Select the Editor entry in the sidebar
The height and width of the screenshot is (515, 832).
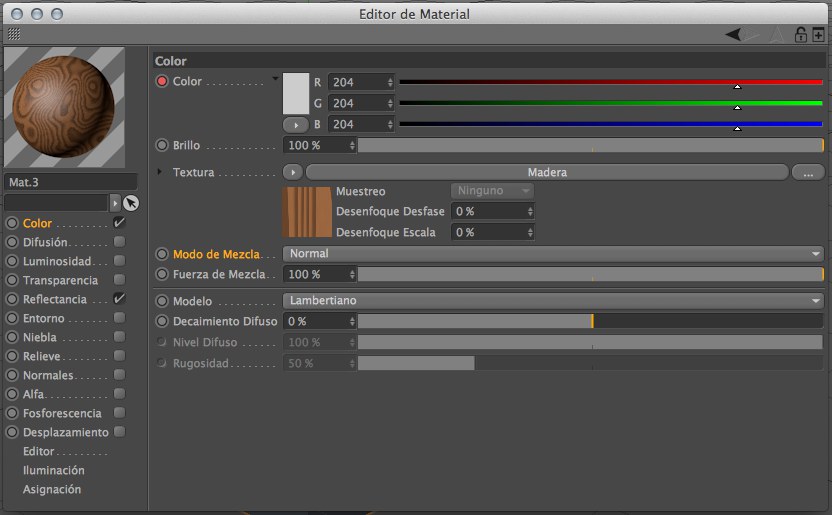(x=39, y=451)
